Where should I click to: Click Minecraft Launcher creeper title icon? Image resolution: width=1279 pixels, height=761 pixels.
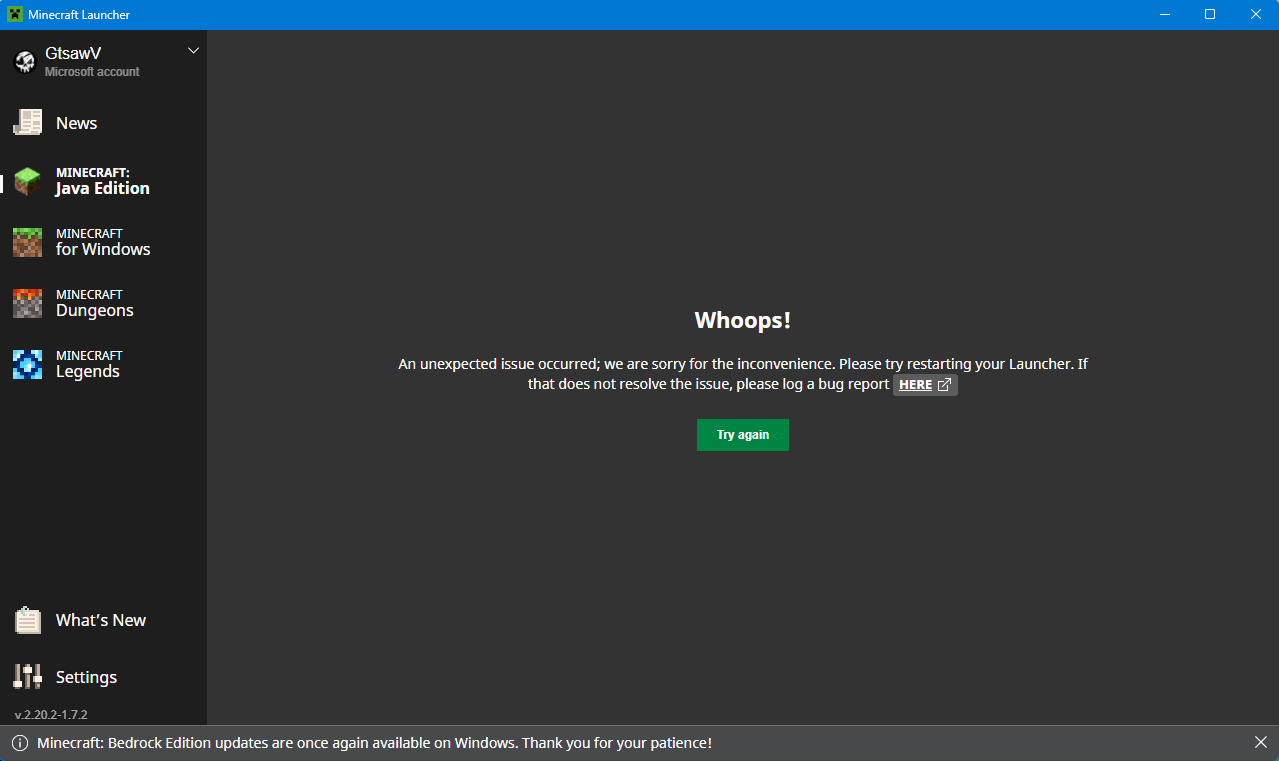point(15,15)
